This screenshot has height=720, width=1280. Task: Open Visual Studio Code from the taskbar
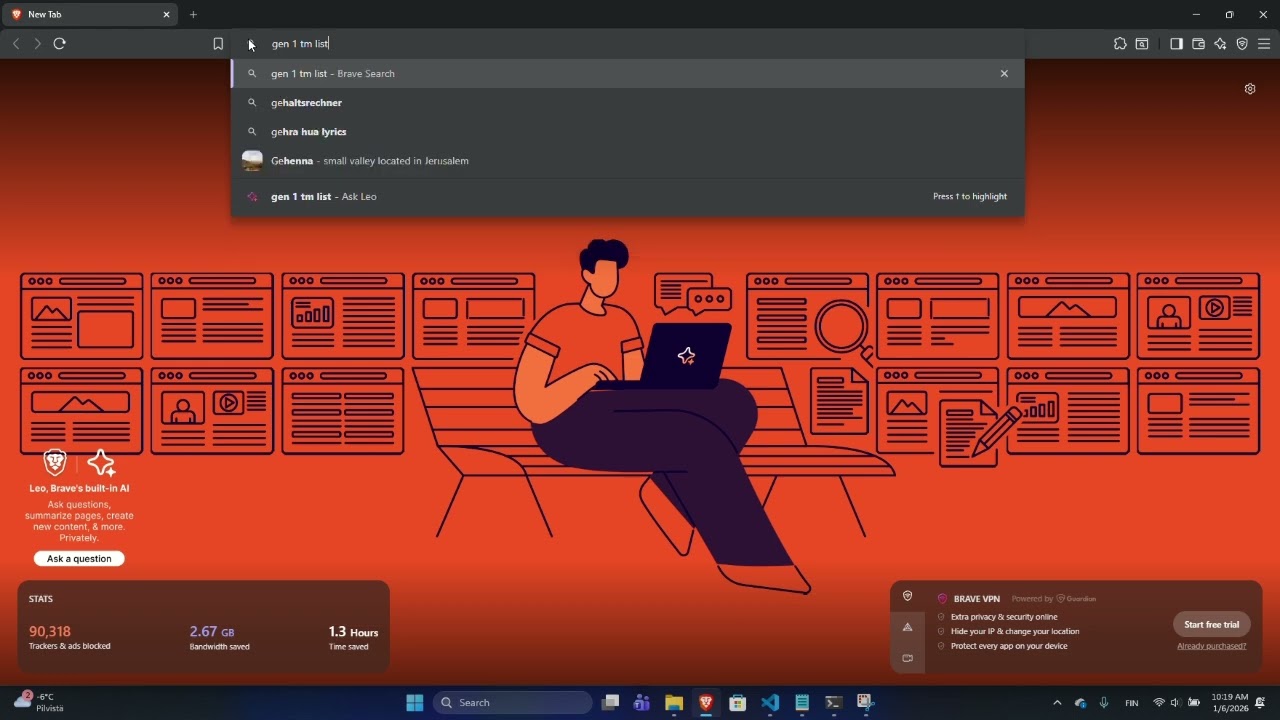click(x=770, y=703)
